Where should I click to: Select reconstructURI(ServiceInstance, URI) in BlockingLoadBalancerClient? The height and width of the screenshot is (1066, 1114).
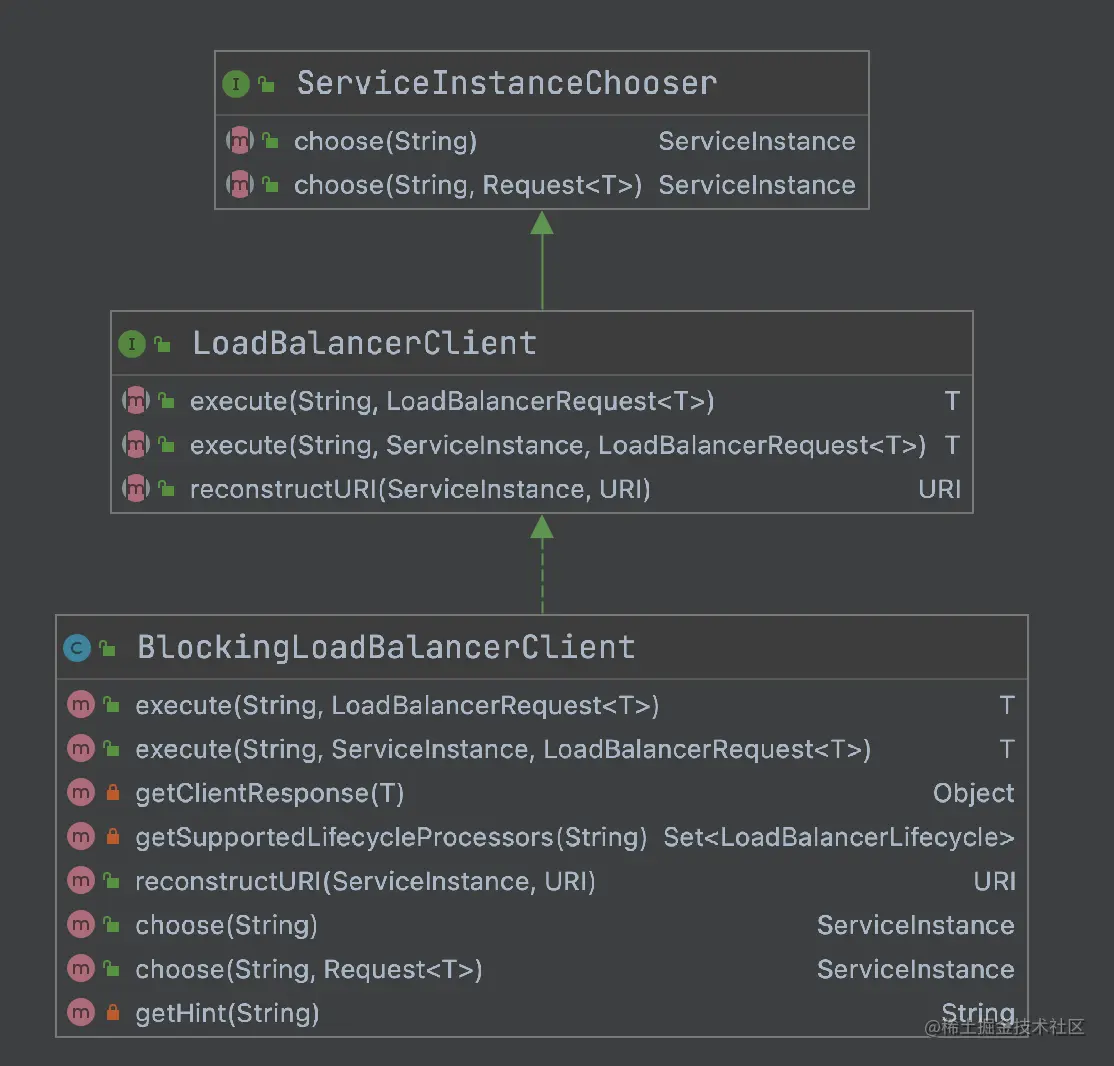[x=365, y=881]
